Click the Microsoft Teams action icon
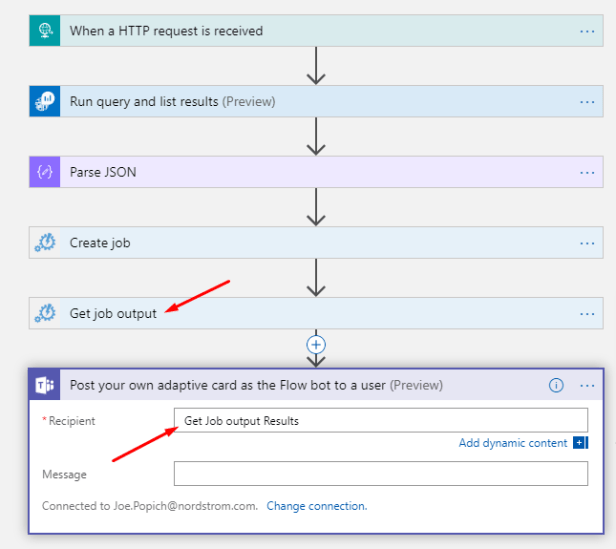 click(x=45, y=385)
